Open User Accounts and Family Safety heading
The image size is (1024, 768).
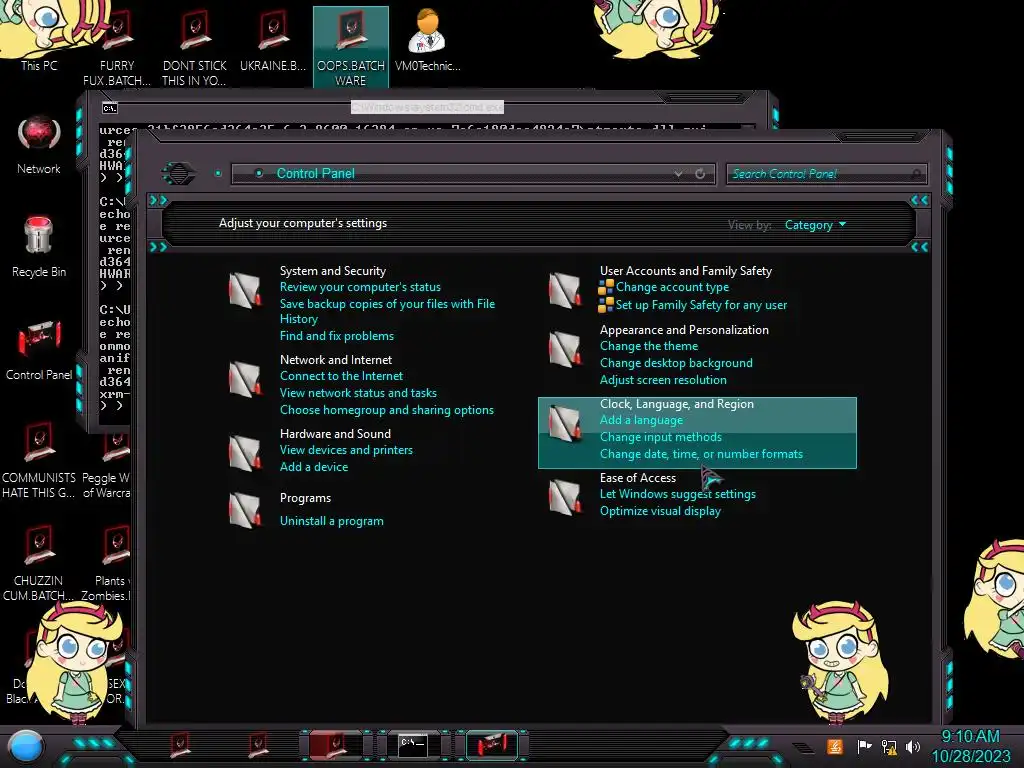point(686,270)
